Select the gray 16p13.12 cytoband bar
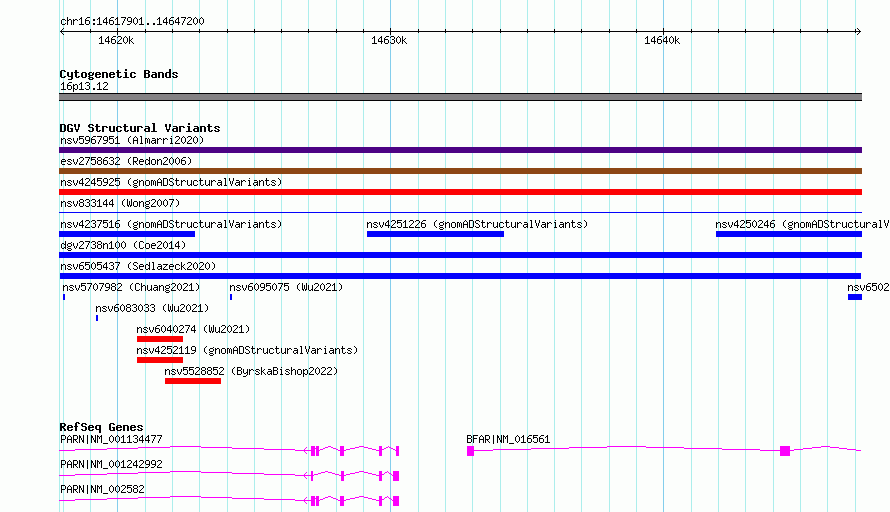 460,97
